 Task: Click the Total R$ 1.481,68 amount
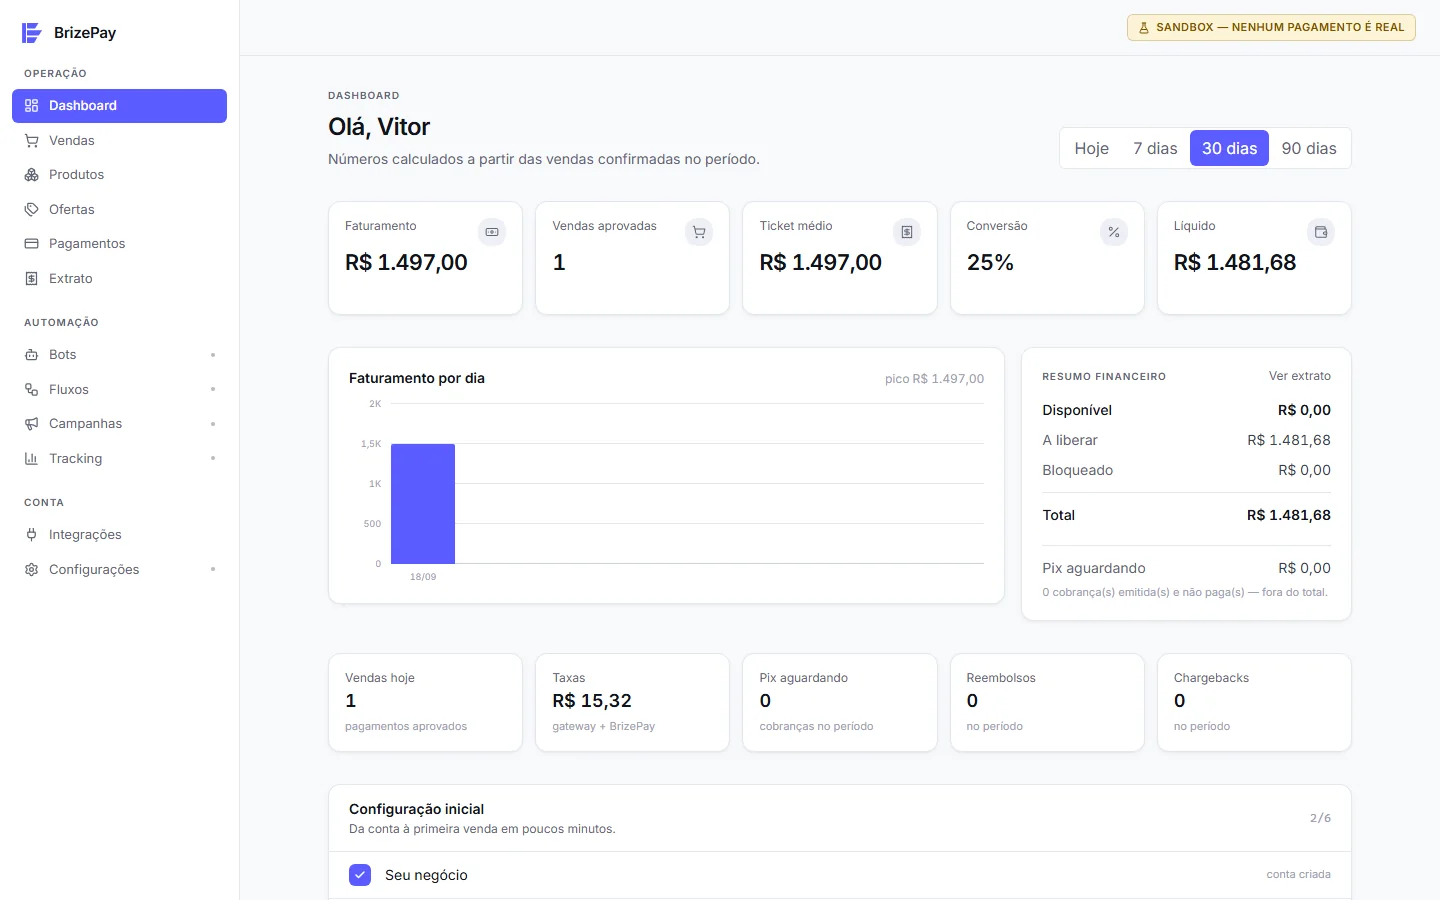1288,515
